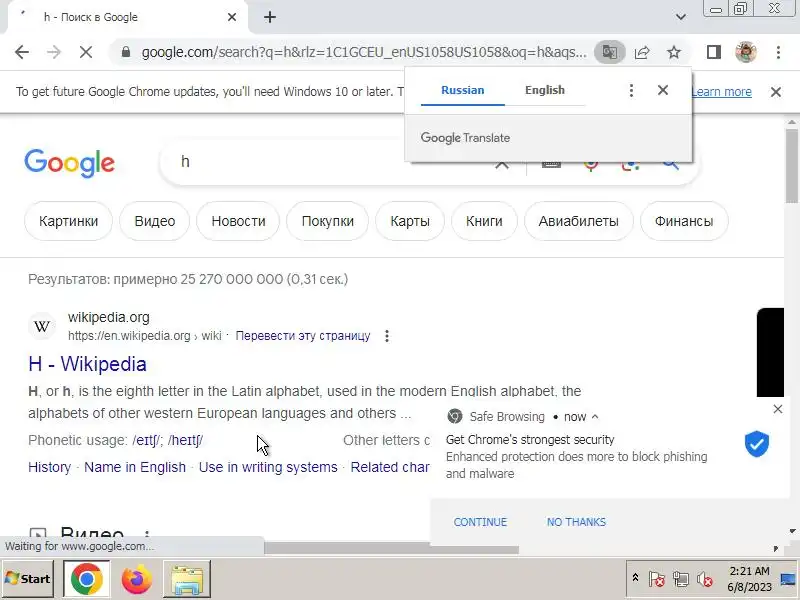Image resolution: width=800 pixels, height=600 pixels.
Task: Click the horizontal page scrollbar thumb
Action: pos(391,549)
